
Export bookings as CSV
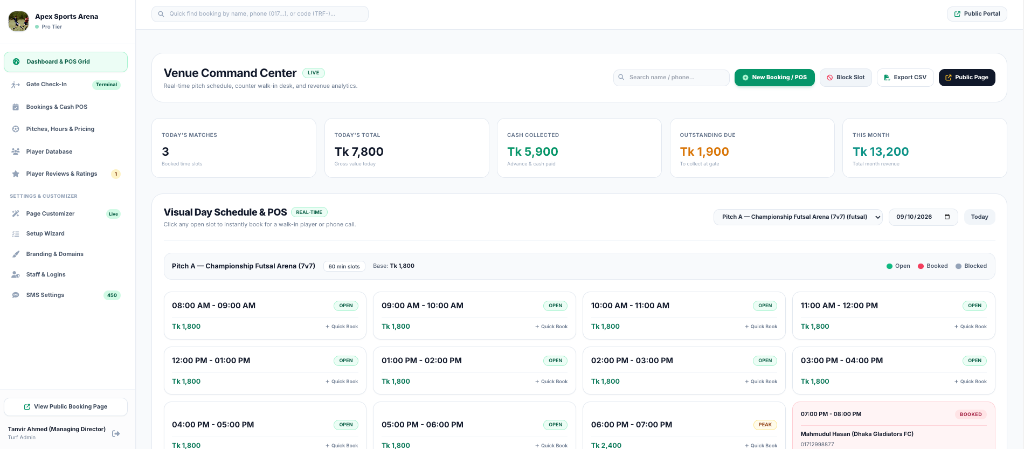pos(905,78)
